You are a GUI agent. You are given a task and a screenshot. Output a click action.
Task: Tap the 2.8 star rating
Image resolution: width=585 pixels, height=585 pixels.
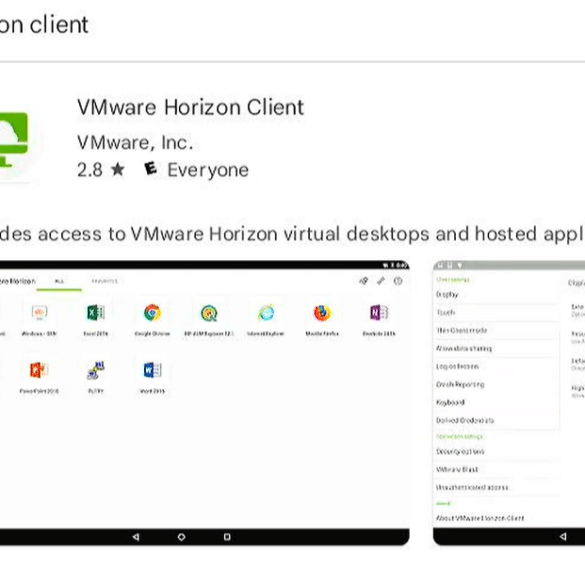coord(101,170)
